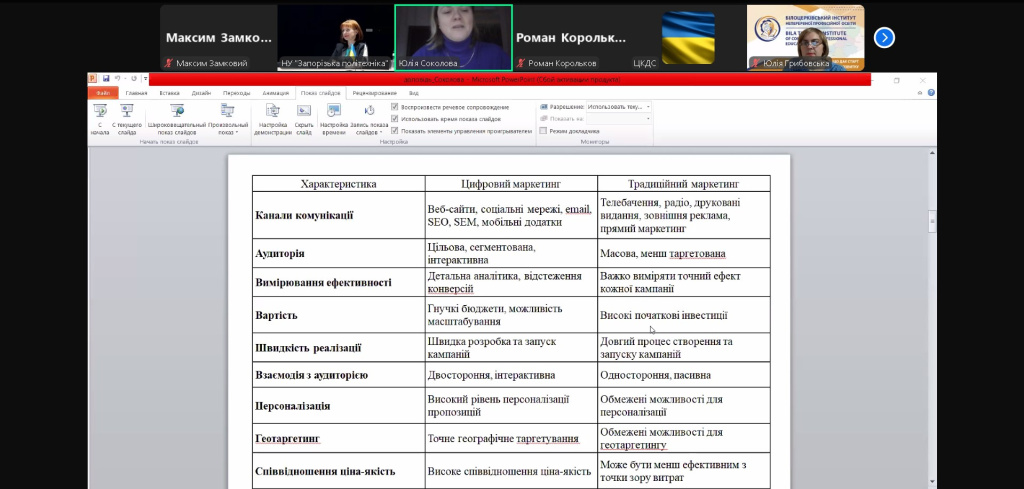Click PowerPoint application icon in title bar
This screenshot has width=1024, height=489.
pyautogui.click(x=93, y=79)
